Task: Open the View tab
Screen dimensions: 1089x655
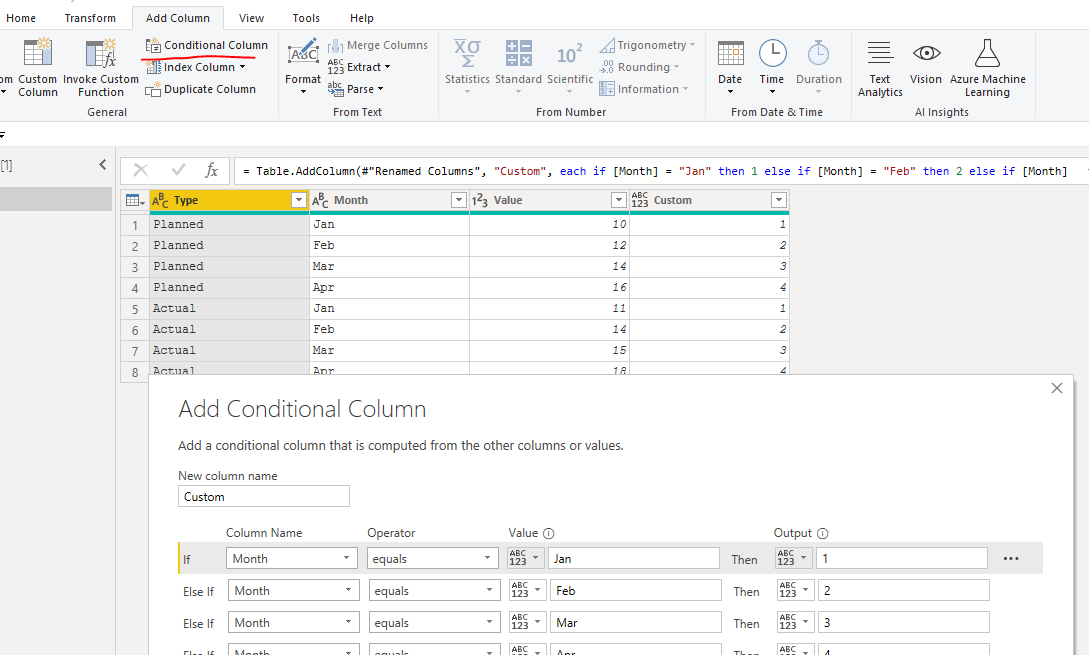Action: pos(251,18)
